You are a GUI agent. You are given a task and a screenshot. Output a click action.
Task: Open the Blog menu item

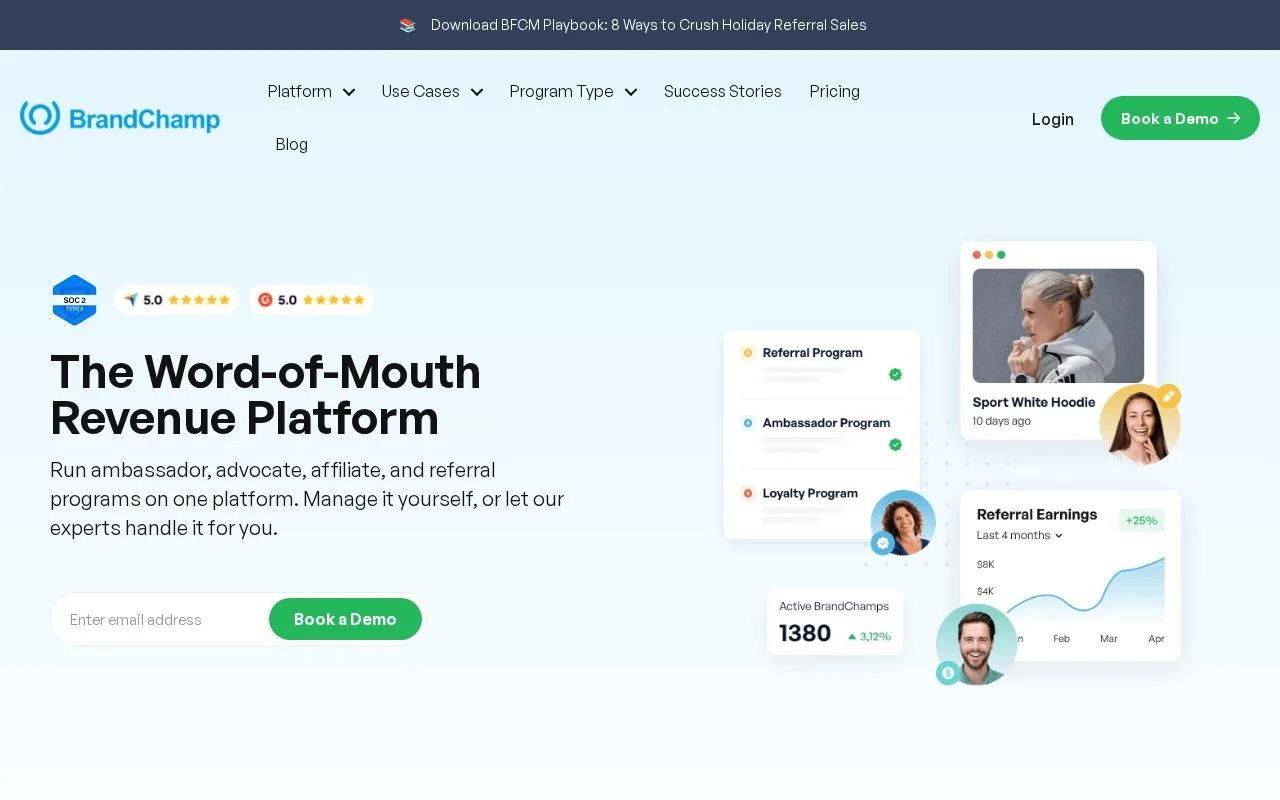[292, 144]
